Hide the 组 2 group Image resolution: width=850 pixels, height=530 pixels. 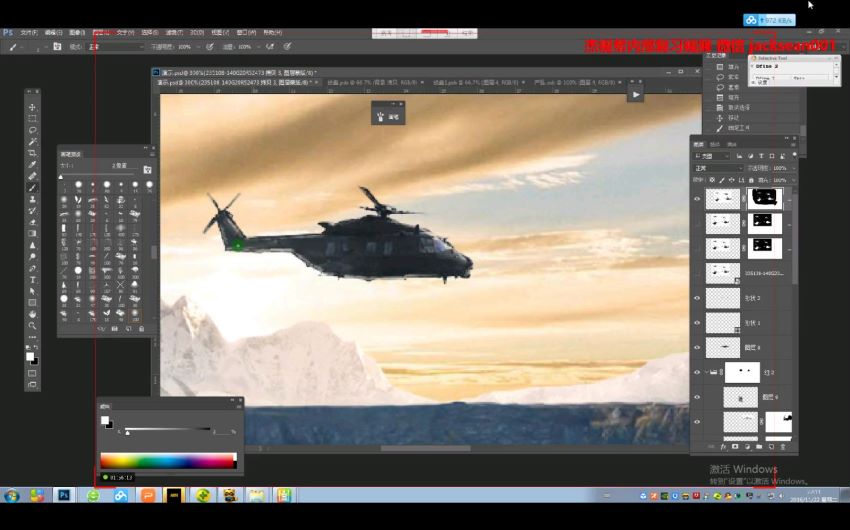tap(697, 372)
